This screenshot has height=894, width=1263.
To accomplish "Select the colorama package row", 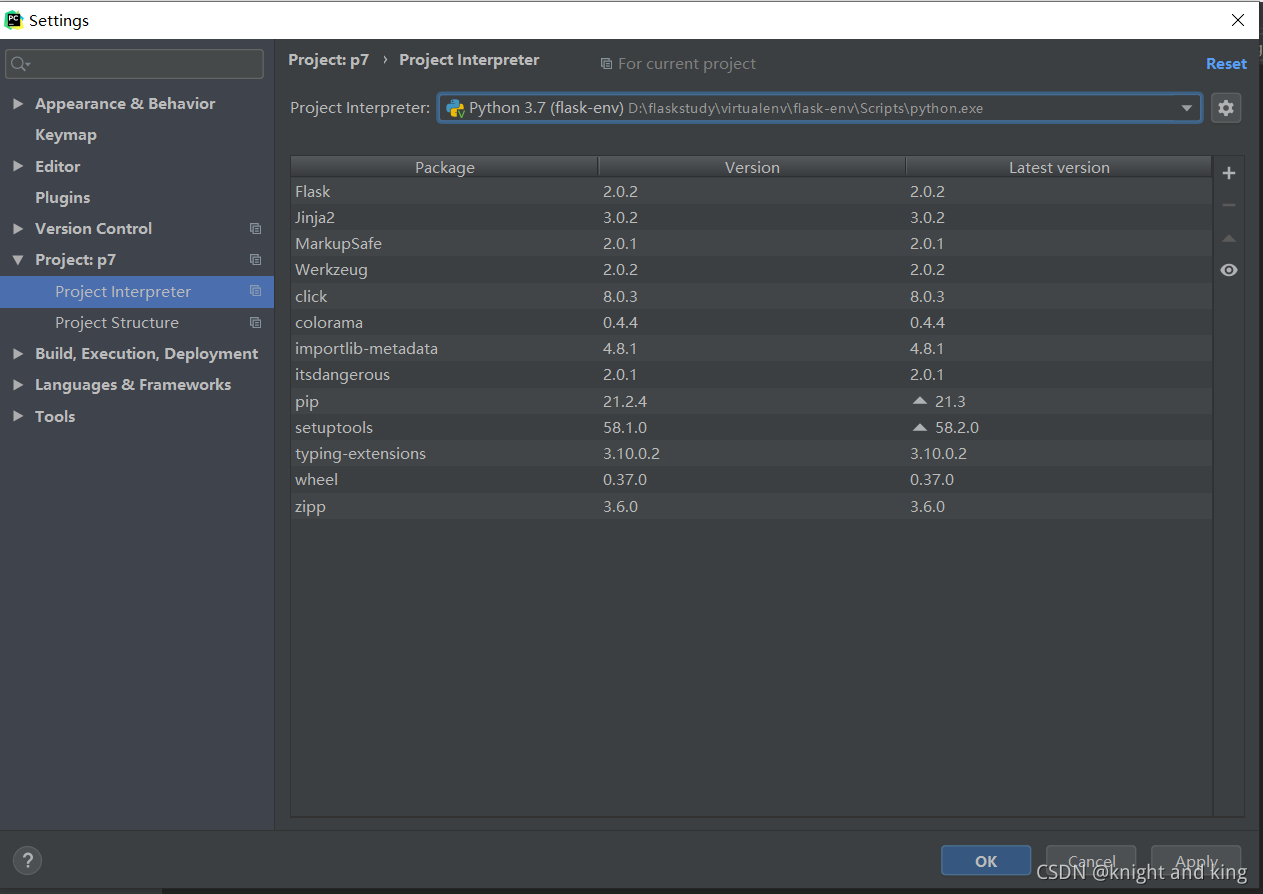I will [x=751, y=322].
